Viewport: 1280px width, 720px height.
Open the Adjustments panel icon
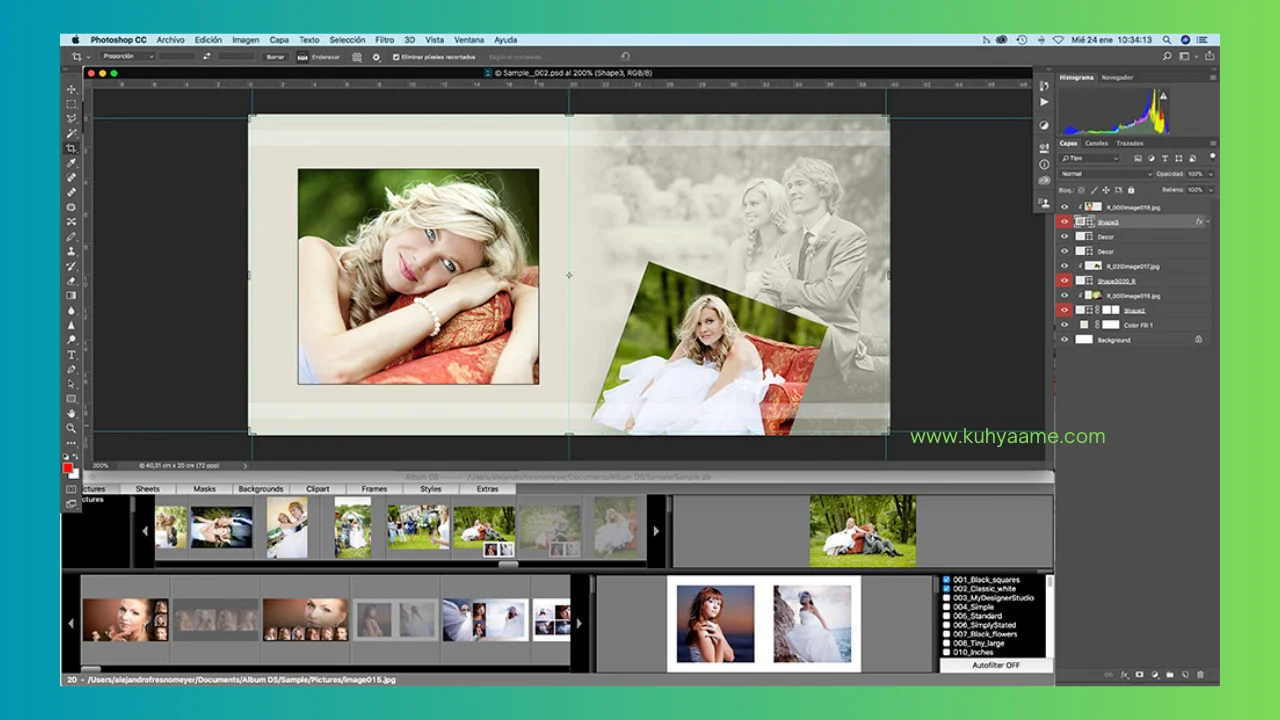click(x=1044, y=126)
